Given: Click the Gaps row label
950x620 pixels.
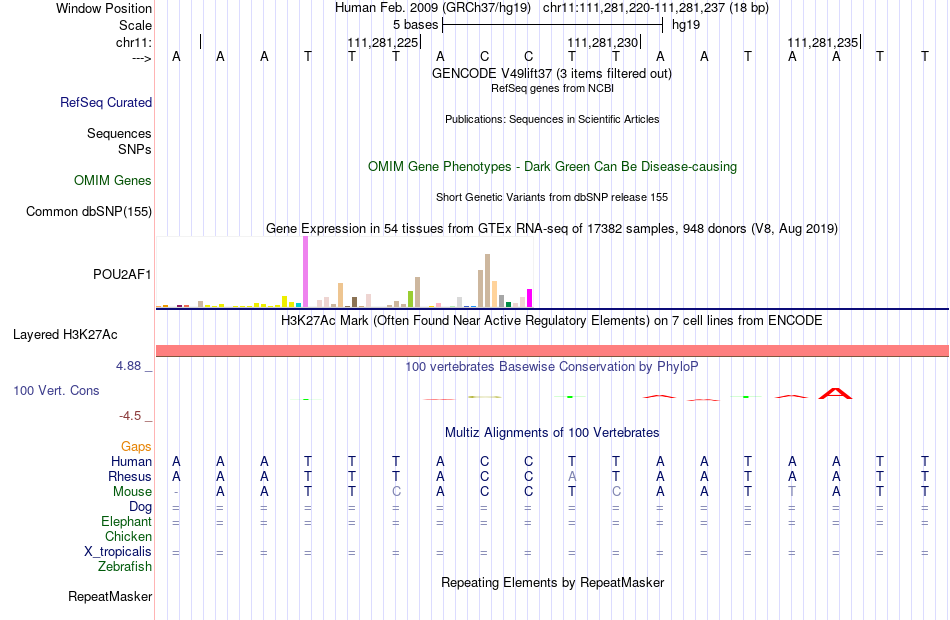Looking at the screenshot, I should tap(136, 447).
